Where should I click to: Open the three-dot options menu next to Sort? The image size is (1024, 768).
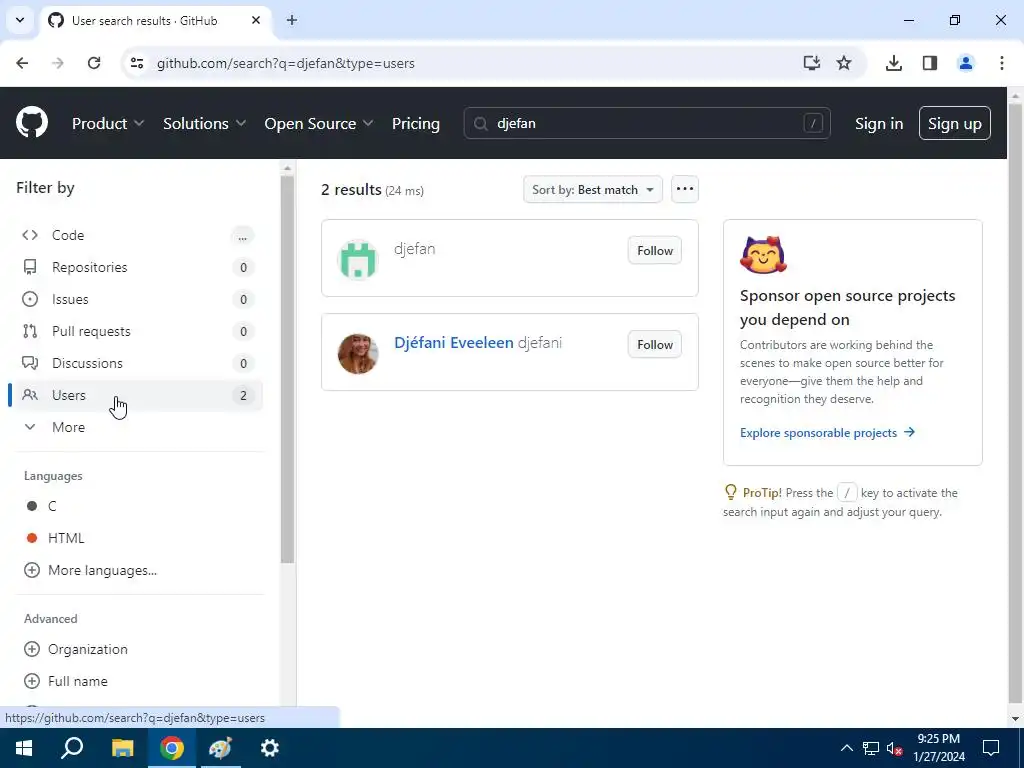[684, 189]
